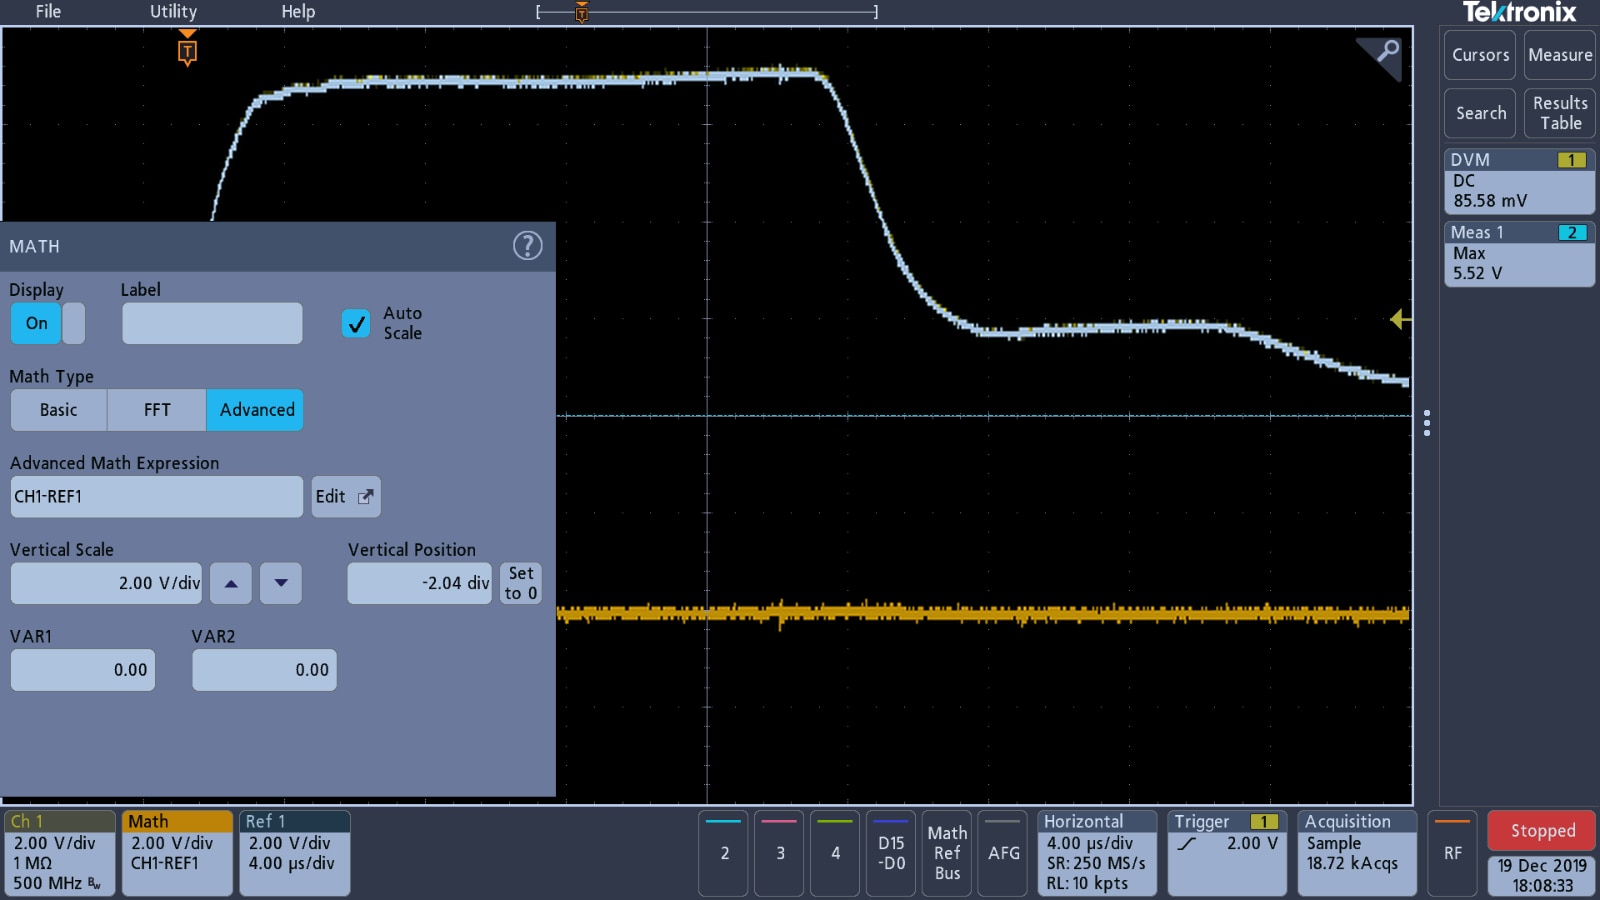Click the vertical scale up arrow
The width and height of the screenshot is (1600, 900).
(x=231, y=583)
